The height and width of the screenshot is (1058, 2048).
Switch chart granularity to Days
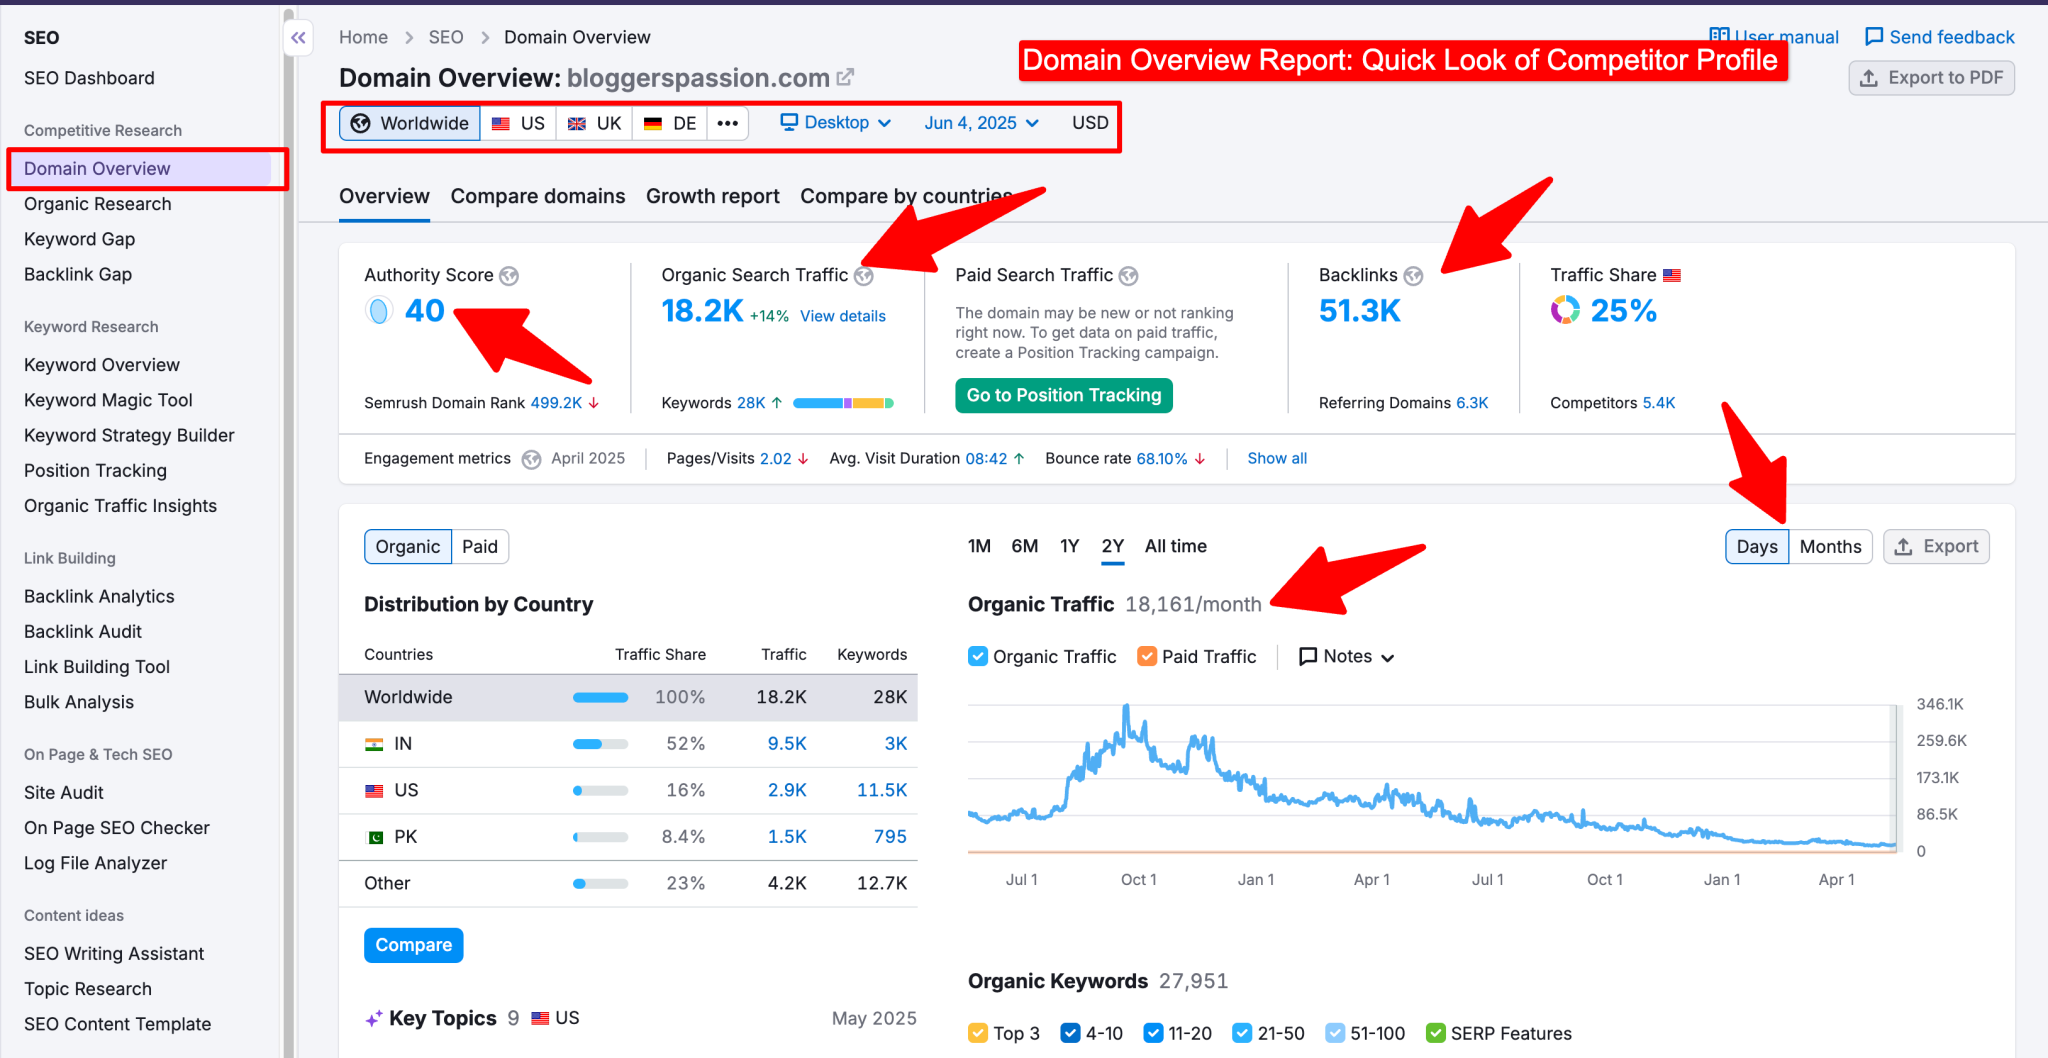coord(1757,547)
